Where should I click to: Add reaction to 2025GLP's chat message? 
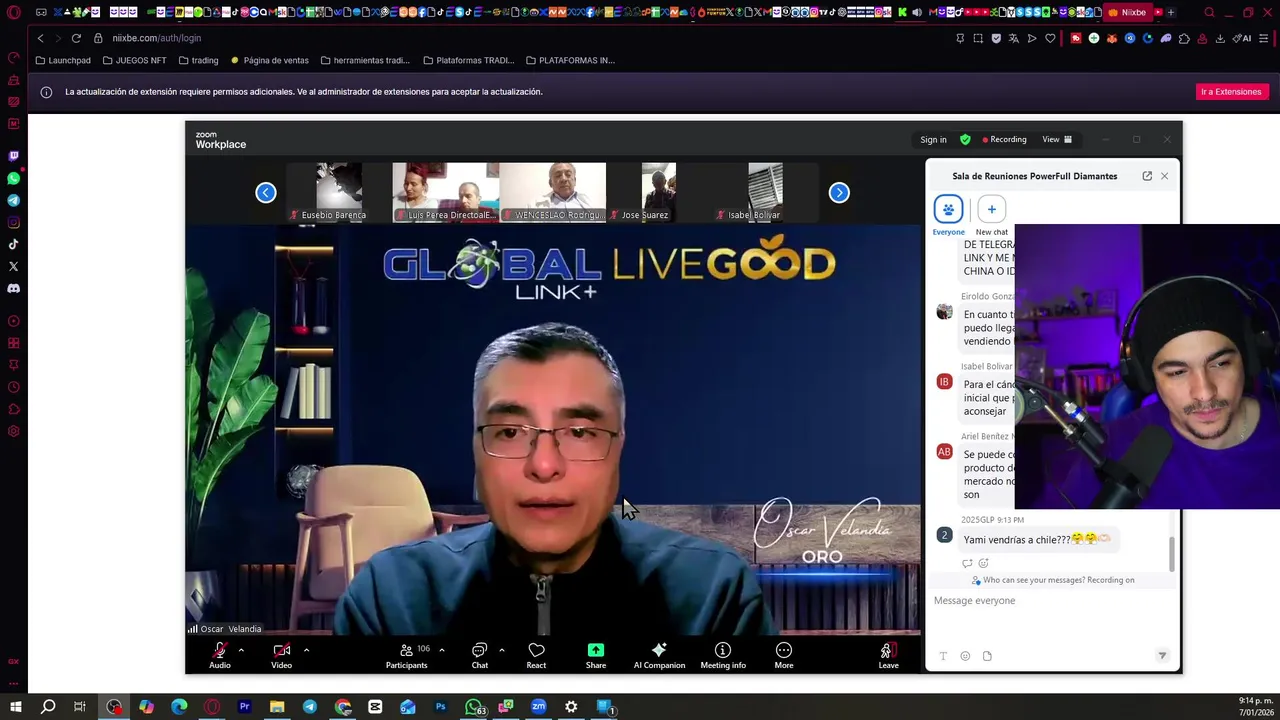[983, 563]
